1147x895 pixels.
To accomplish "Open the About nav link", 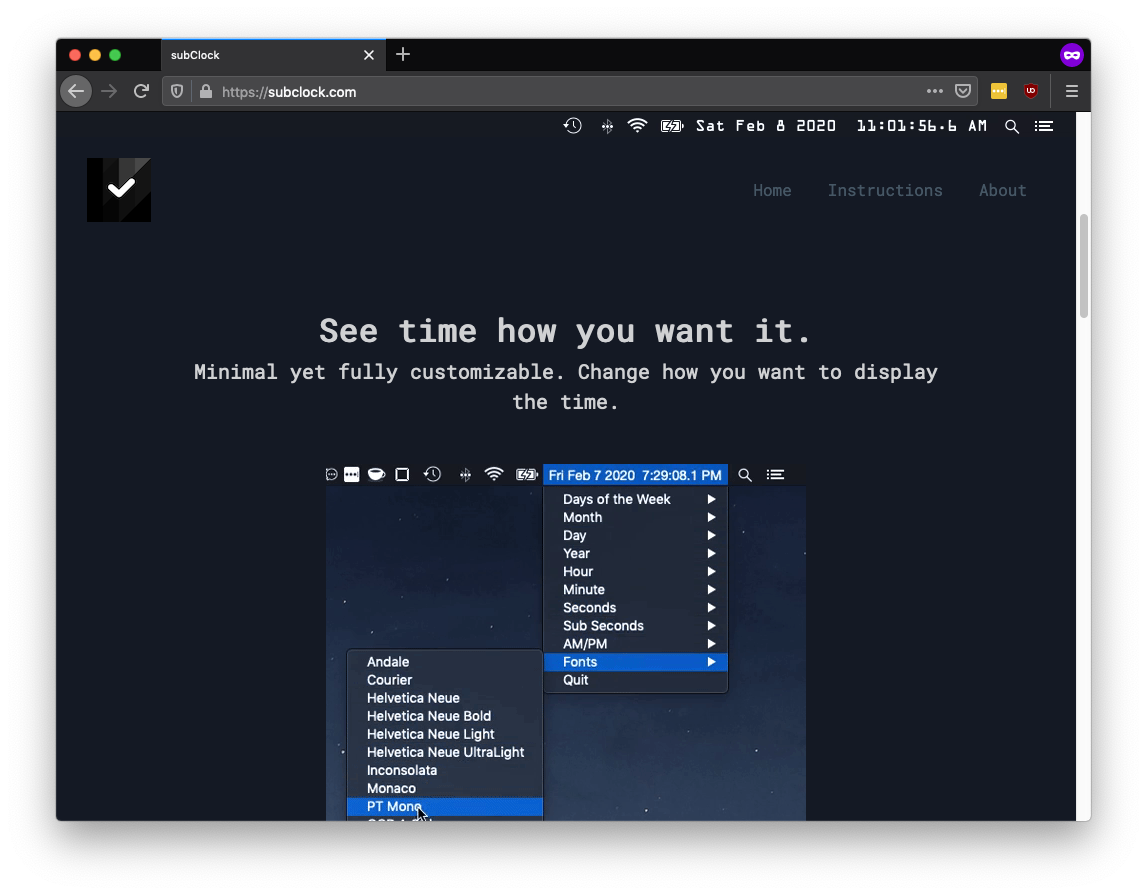I will click(x=1002, y=190).
